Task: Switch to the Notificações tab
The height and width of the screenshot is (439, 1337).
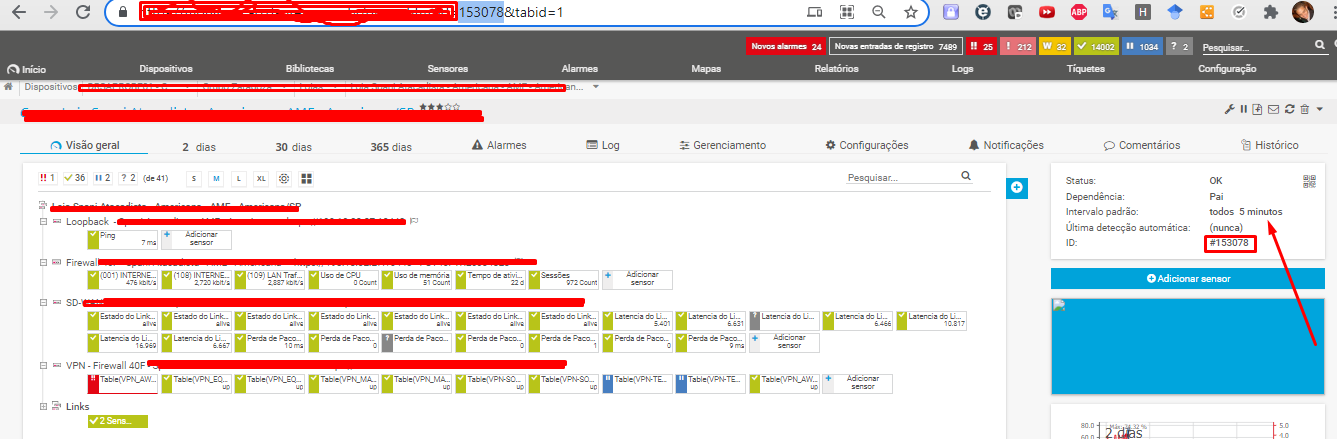Action: click(x=1006, y=145)
